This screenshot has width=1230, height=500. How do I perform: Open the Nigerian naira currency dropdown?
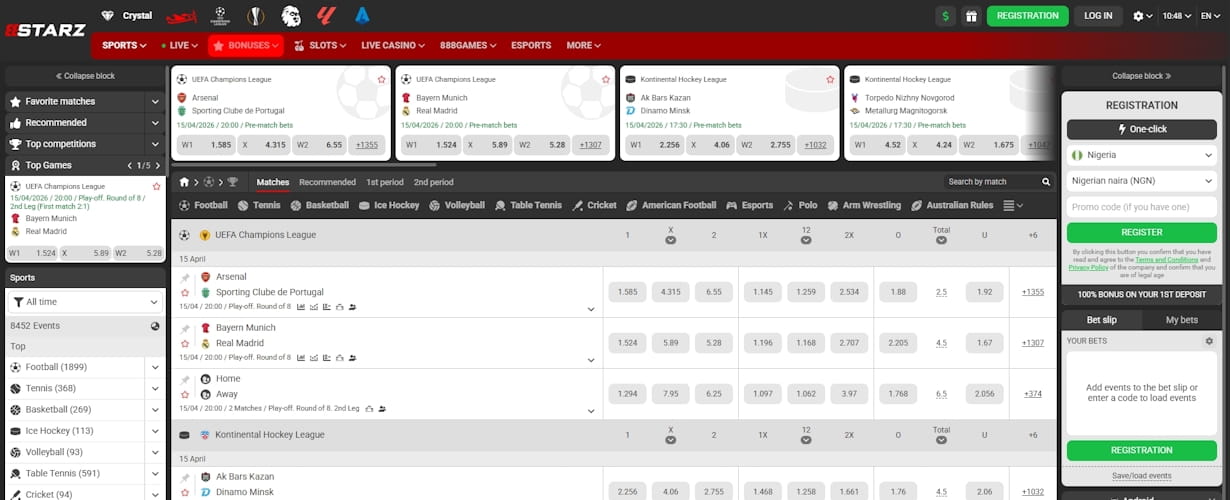[1141, 181]
